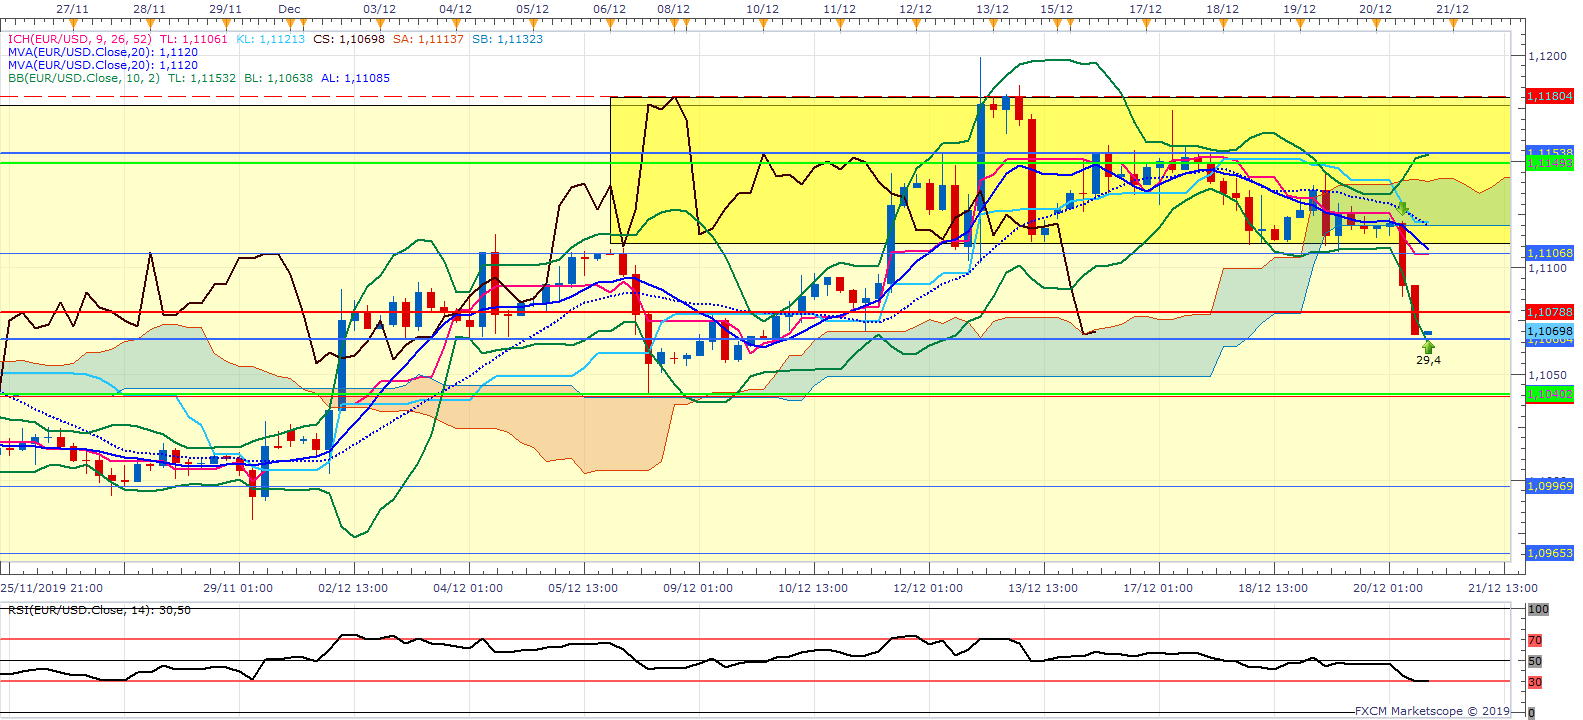Click the RSI 100 level label

(x=1538, y=609)
